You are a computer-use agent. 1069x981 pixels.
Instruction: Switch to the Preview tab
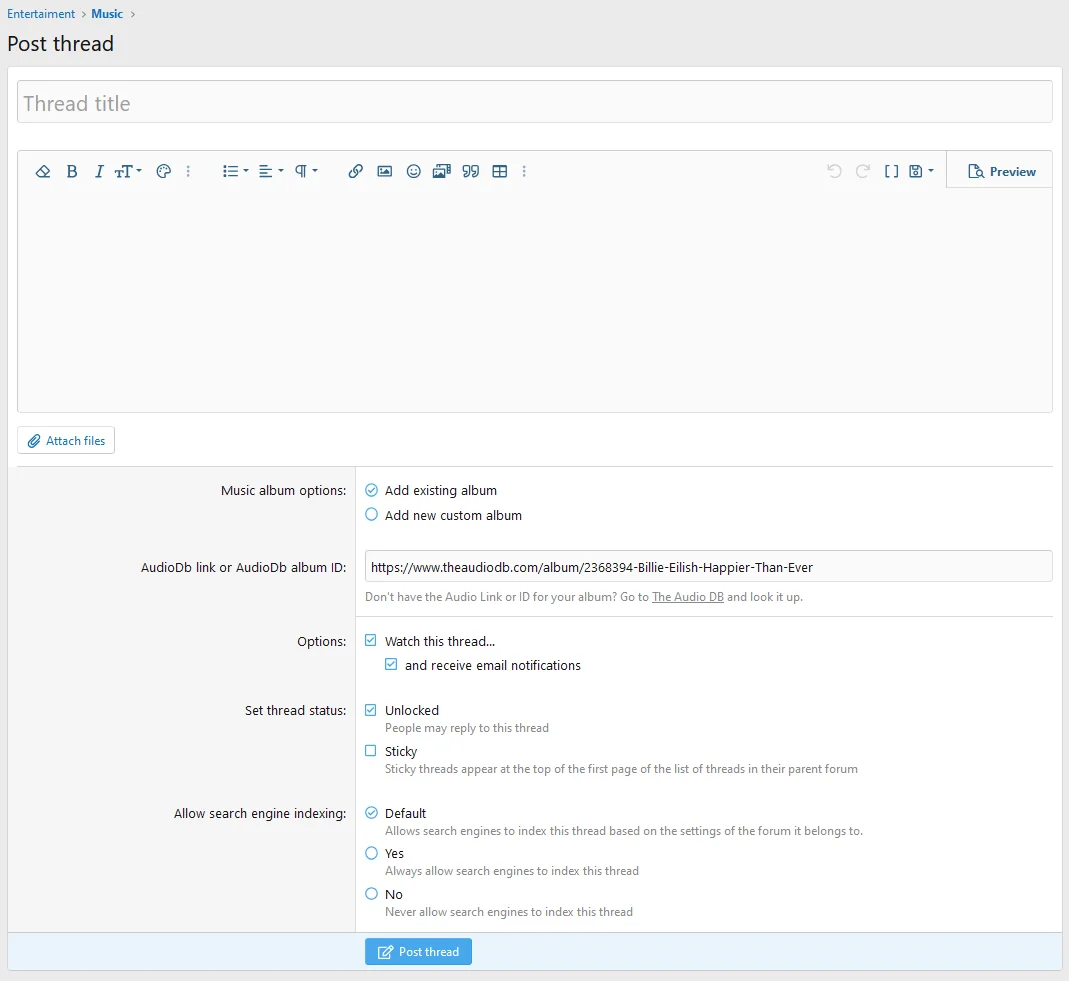(1001, 172)
